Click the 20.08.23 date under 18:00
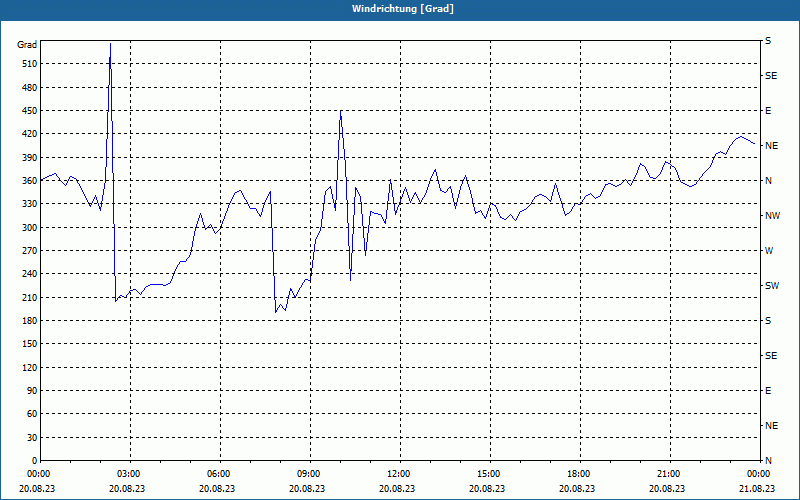The image size is (800, 500). pyautogui.click(x=577, y=488)
